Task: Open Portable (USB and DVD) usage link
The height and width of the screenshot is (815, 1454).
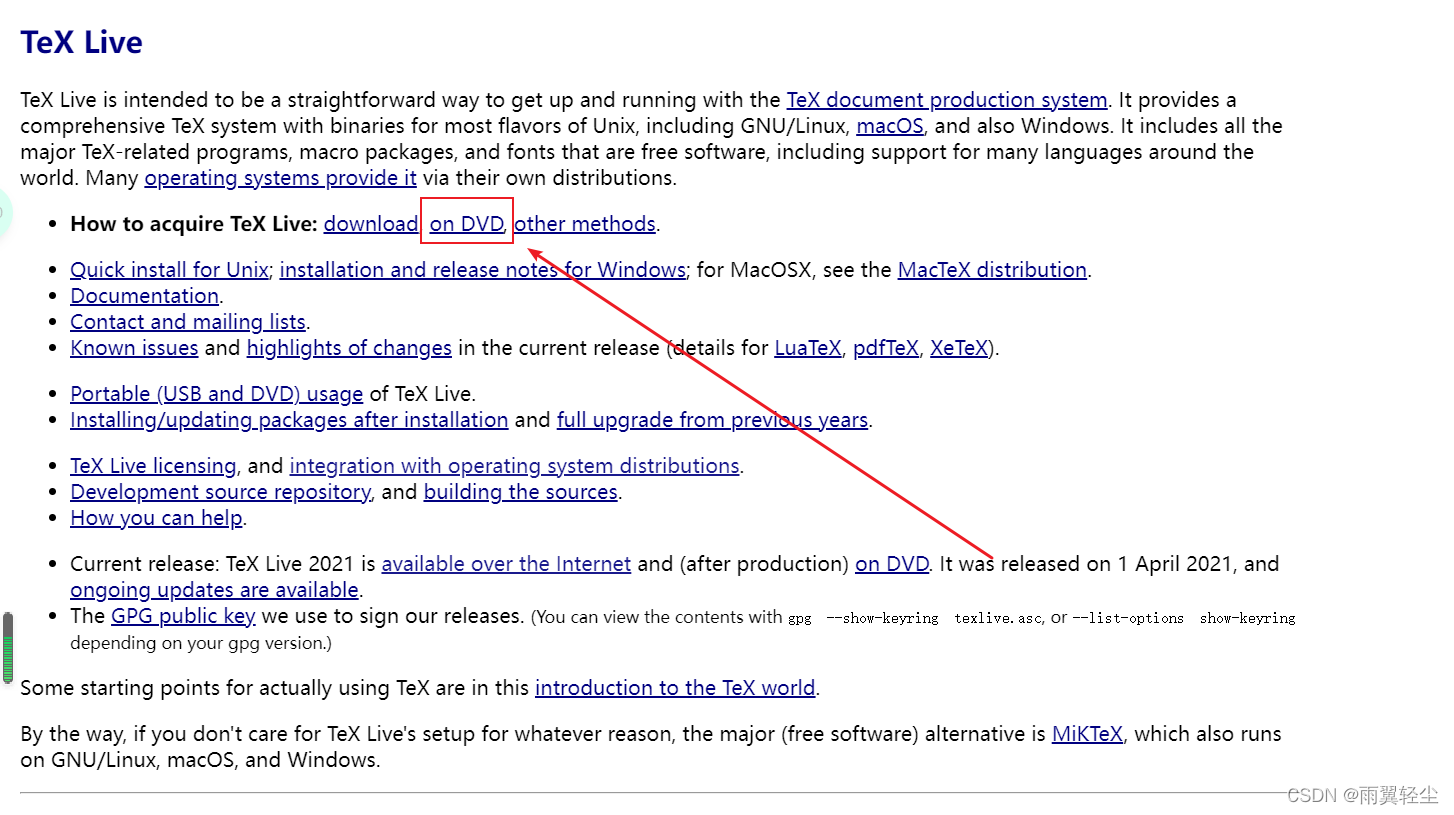Action: tap(216, 394)
